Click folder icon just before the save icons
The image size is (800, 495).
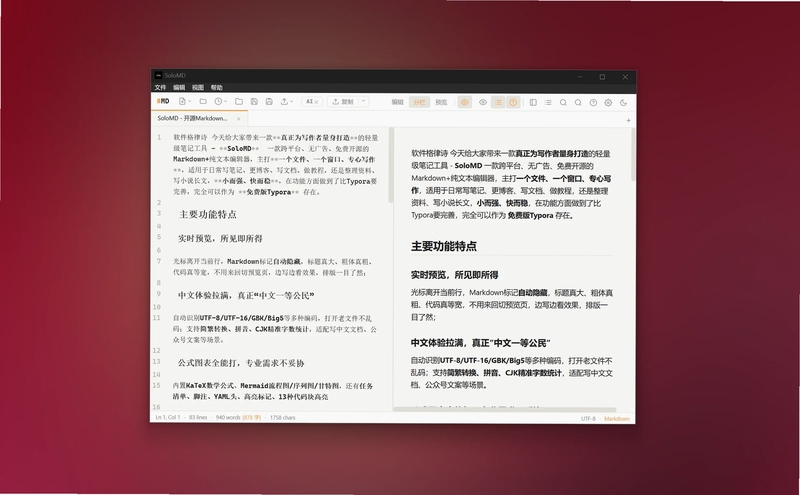239,102
